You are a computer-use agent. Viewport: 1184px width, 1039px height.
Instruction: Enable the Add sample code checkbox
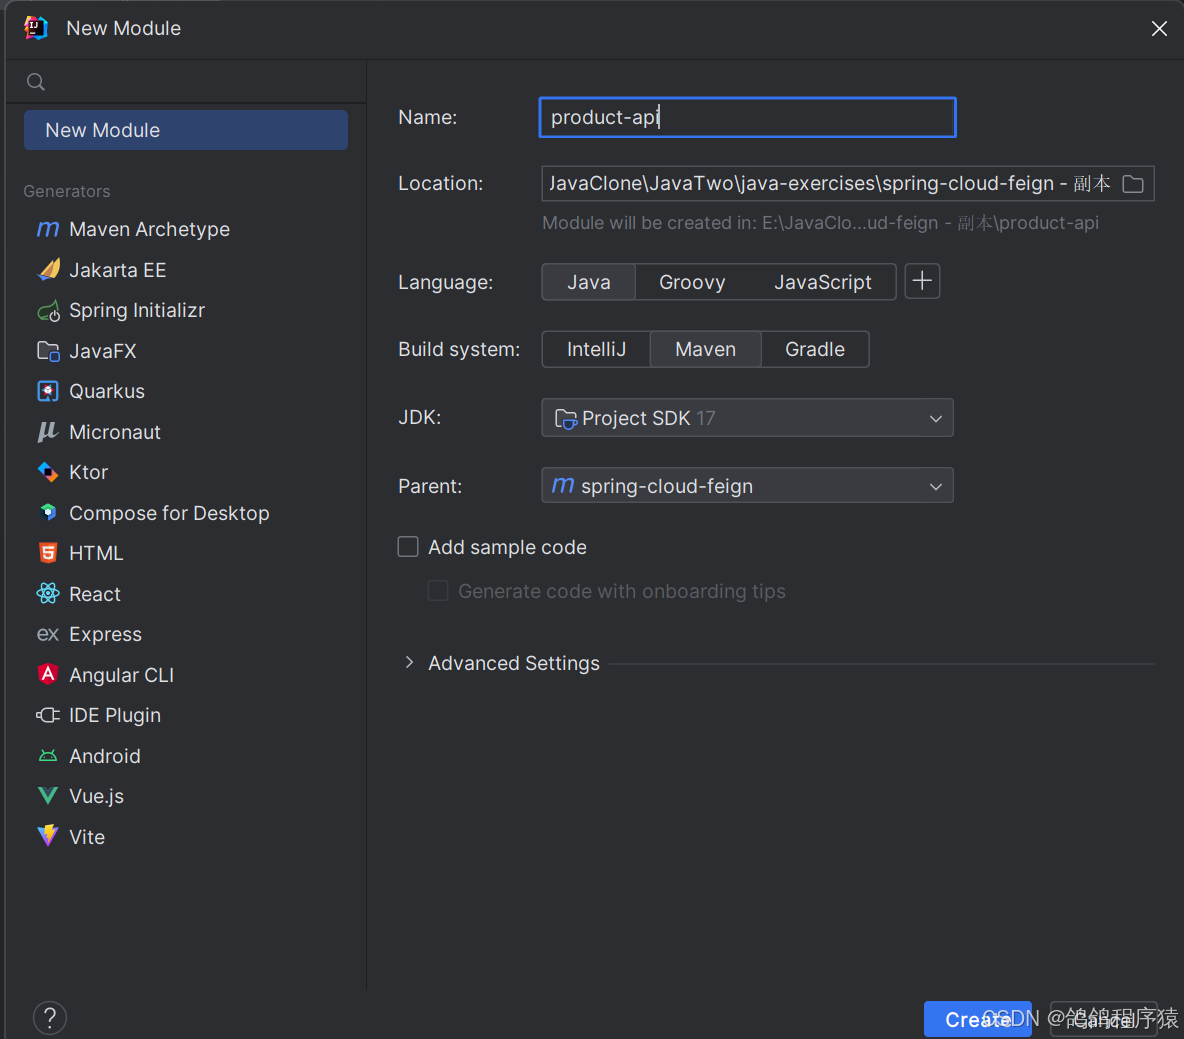[408, 547]
